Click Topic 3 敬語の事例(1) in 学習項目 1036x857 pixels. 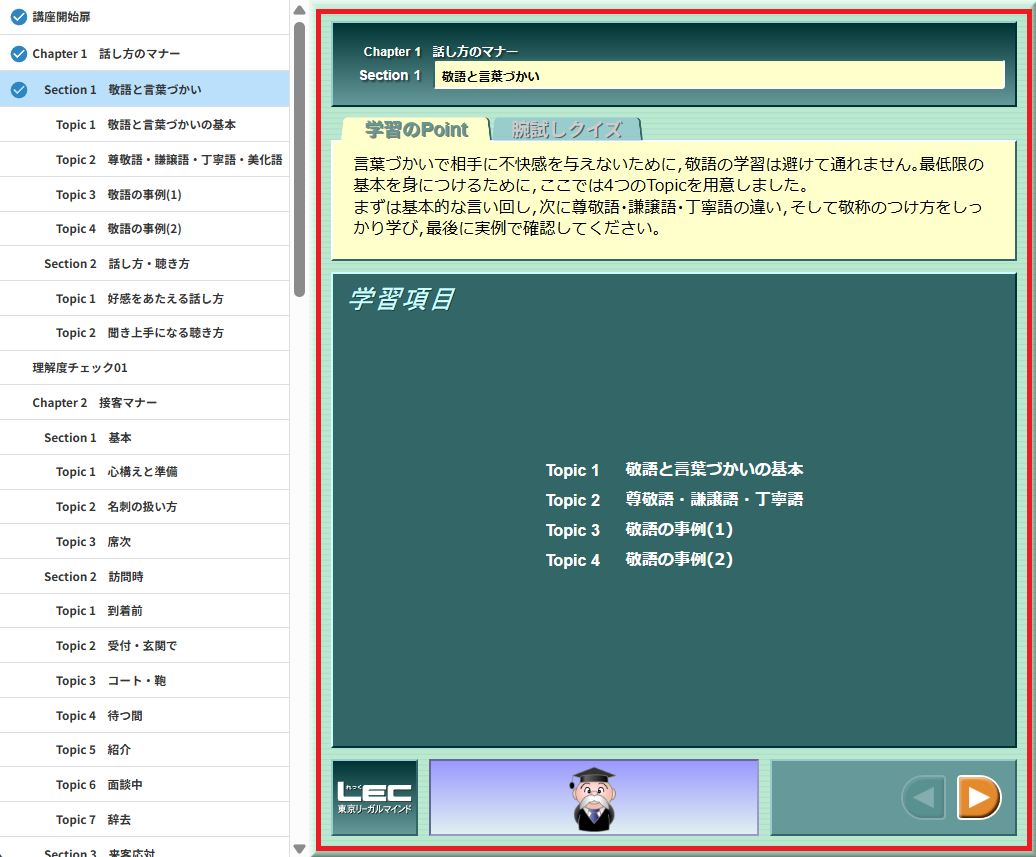click(639, 530)
